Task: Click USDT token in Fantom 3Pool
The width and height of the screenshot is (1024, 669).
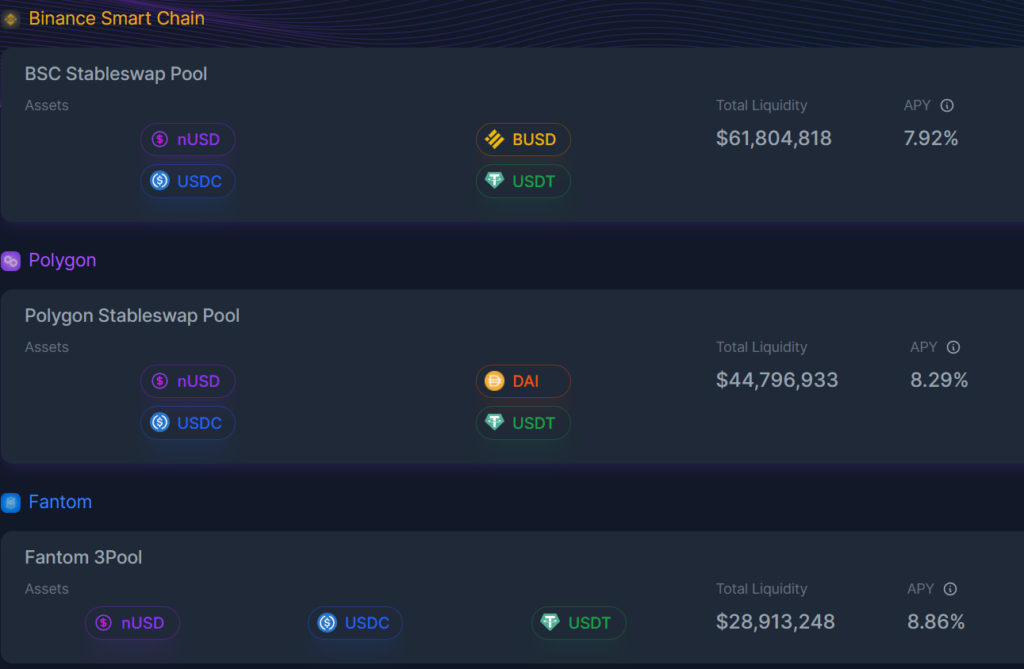Action: [579, 623]
